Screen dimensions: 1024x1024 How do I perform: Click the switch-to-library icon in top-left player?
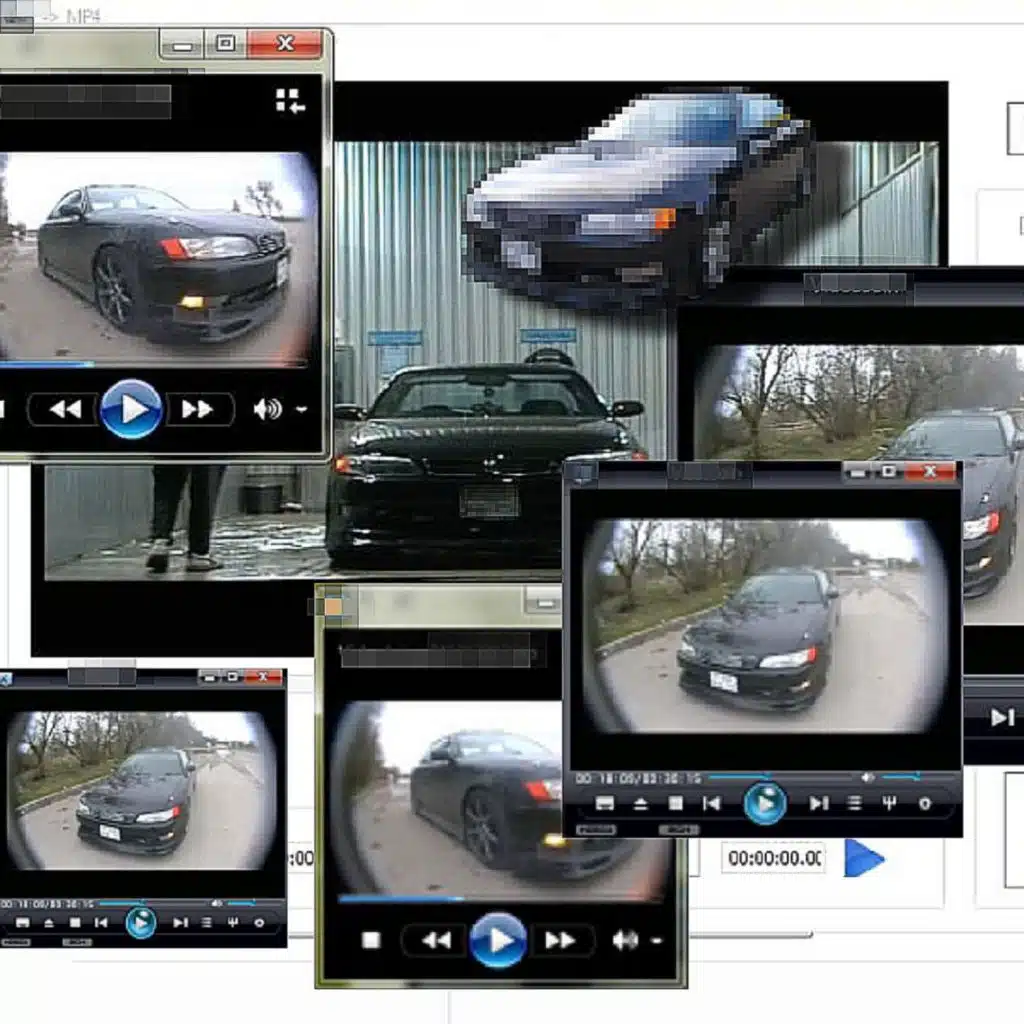pos(290,101)
